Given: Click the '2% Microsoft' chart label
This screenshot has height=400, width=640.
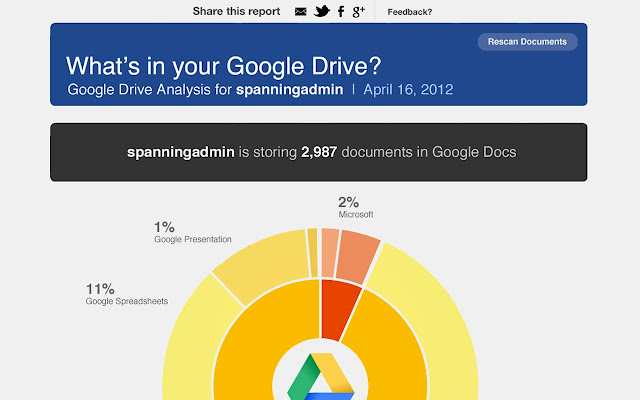Looking at the screenshot, I should [x=356, y=207].
